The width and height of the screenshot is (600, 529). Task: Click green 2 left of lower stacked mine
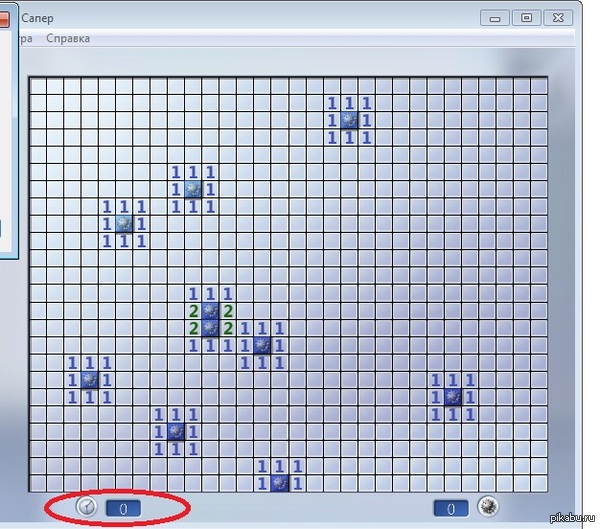click(x=193, y=328)
